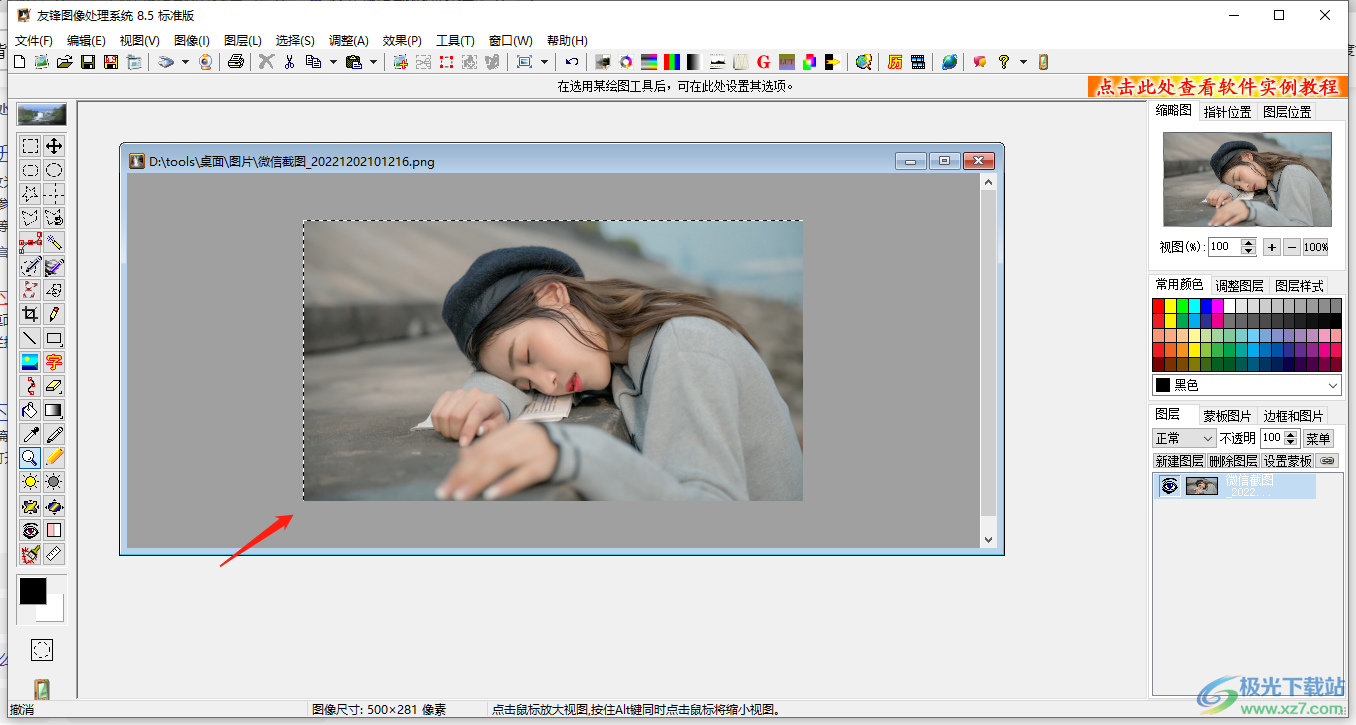
Task: Click the thumbnail preview in 缩略图 panel
Action: [1247, 179]
